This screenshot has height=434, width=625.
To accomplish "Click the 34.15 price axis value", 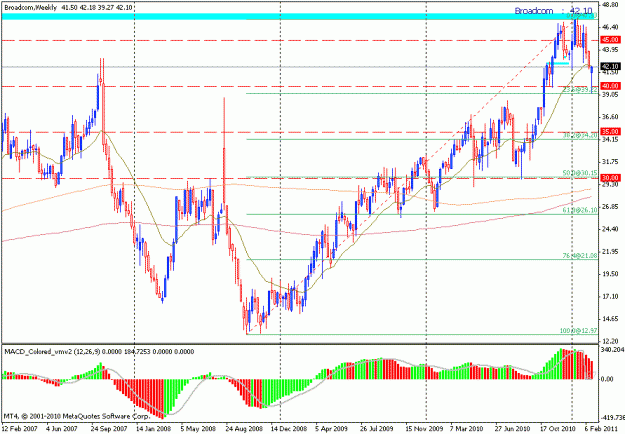I will [611, 139].
